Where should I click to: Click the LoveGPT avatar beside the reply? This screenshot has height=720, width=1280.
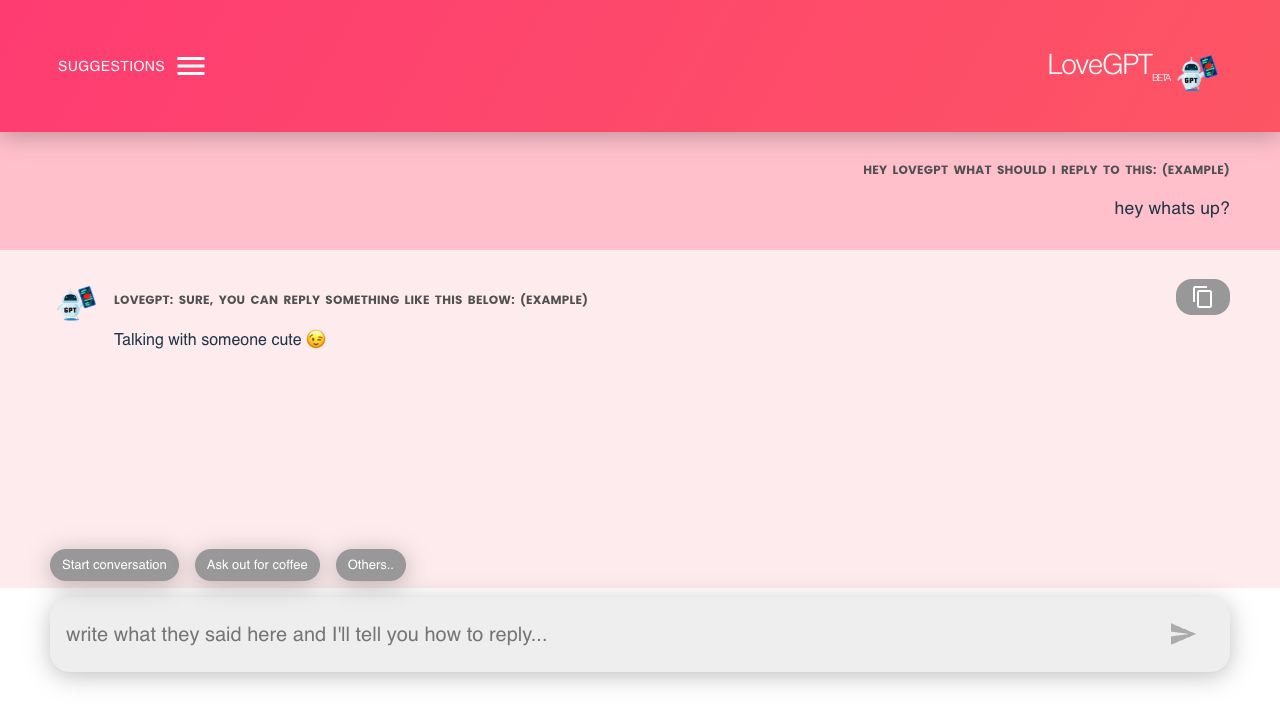coord(78,302)
